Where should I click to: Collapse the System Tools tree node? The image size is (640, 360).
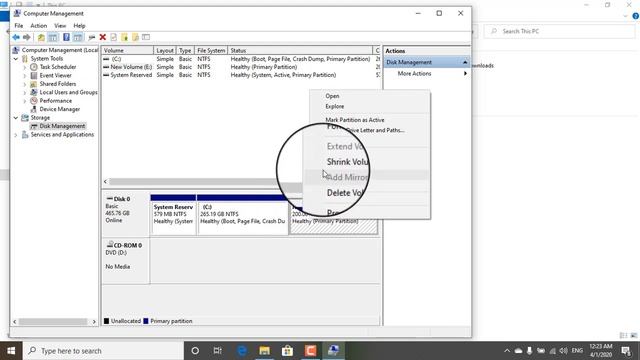(16, 59)
